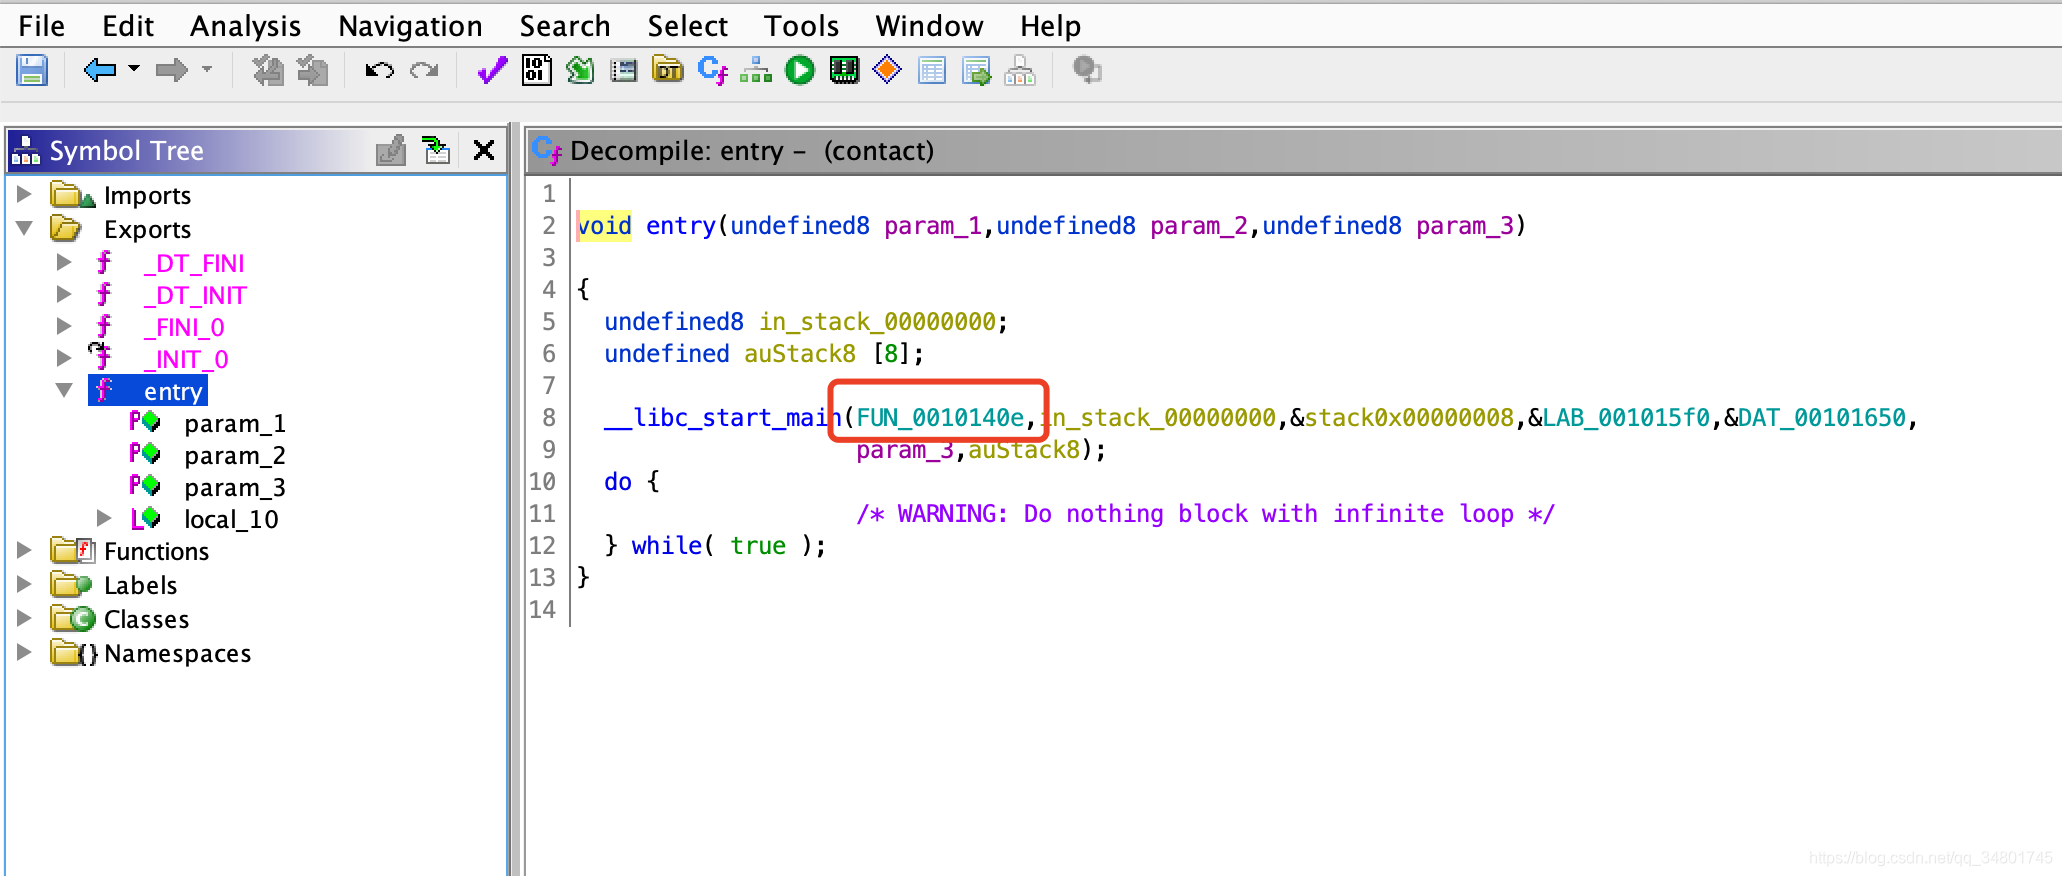2062x876 pixels.
Task: Expand the Imports folder
Action: pyautogui.click(x=25, y=194)
